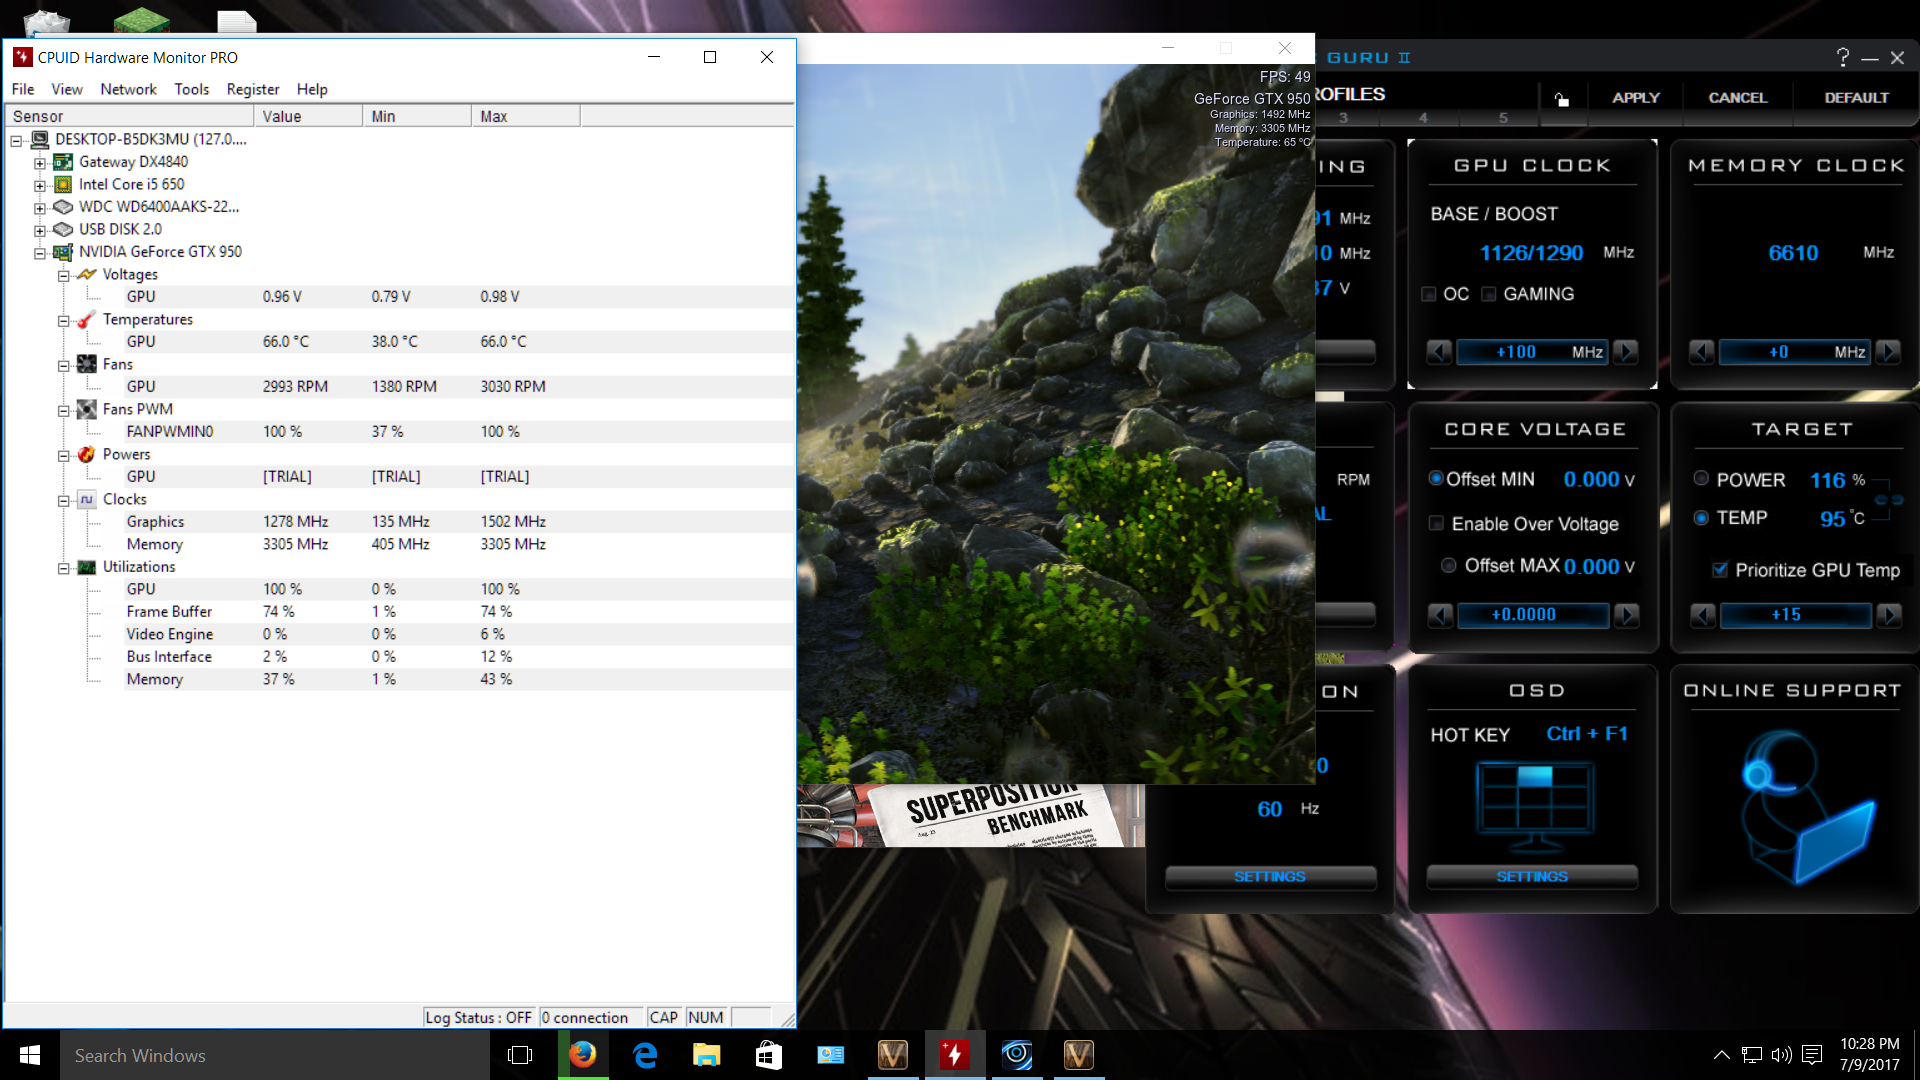The width and height of the screenshot is (1920, 1080).
Task: Click the Windows Start button
Action: (x=30, y=1055)
